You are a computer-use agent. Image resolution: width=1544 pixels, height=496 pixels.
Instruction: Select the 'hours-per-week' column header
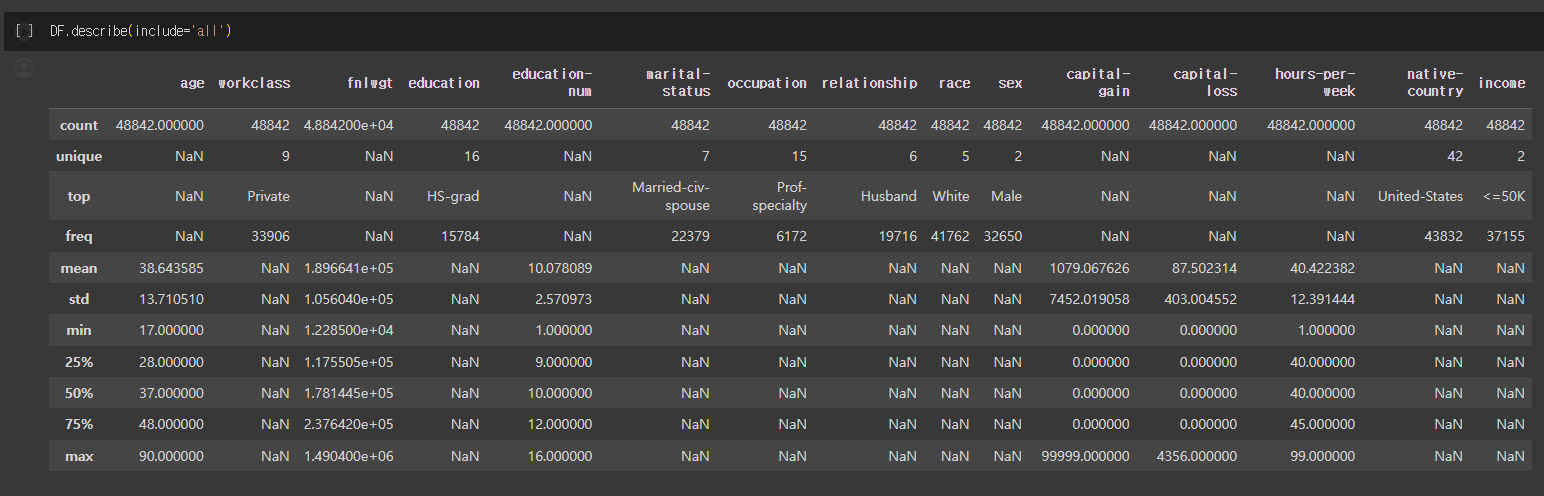pyautogui.click(x=1315, y=83)
